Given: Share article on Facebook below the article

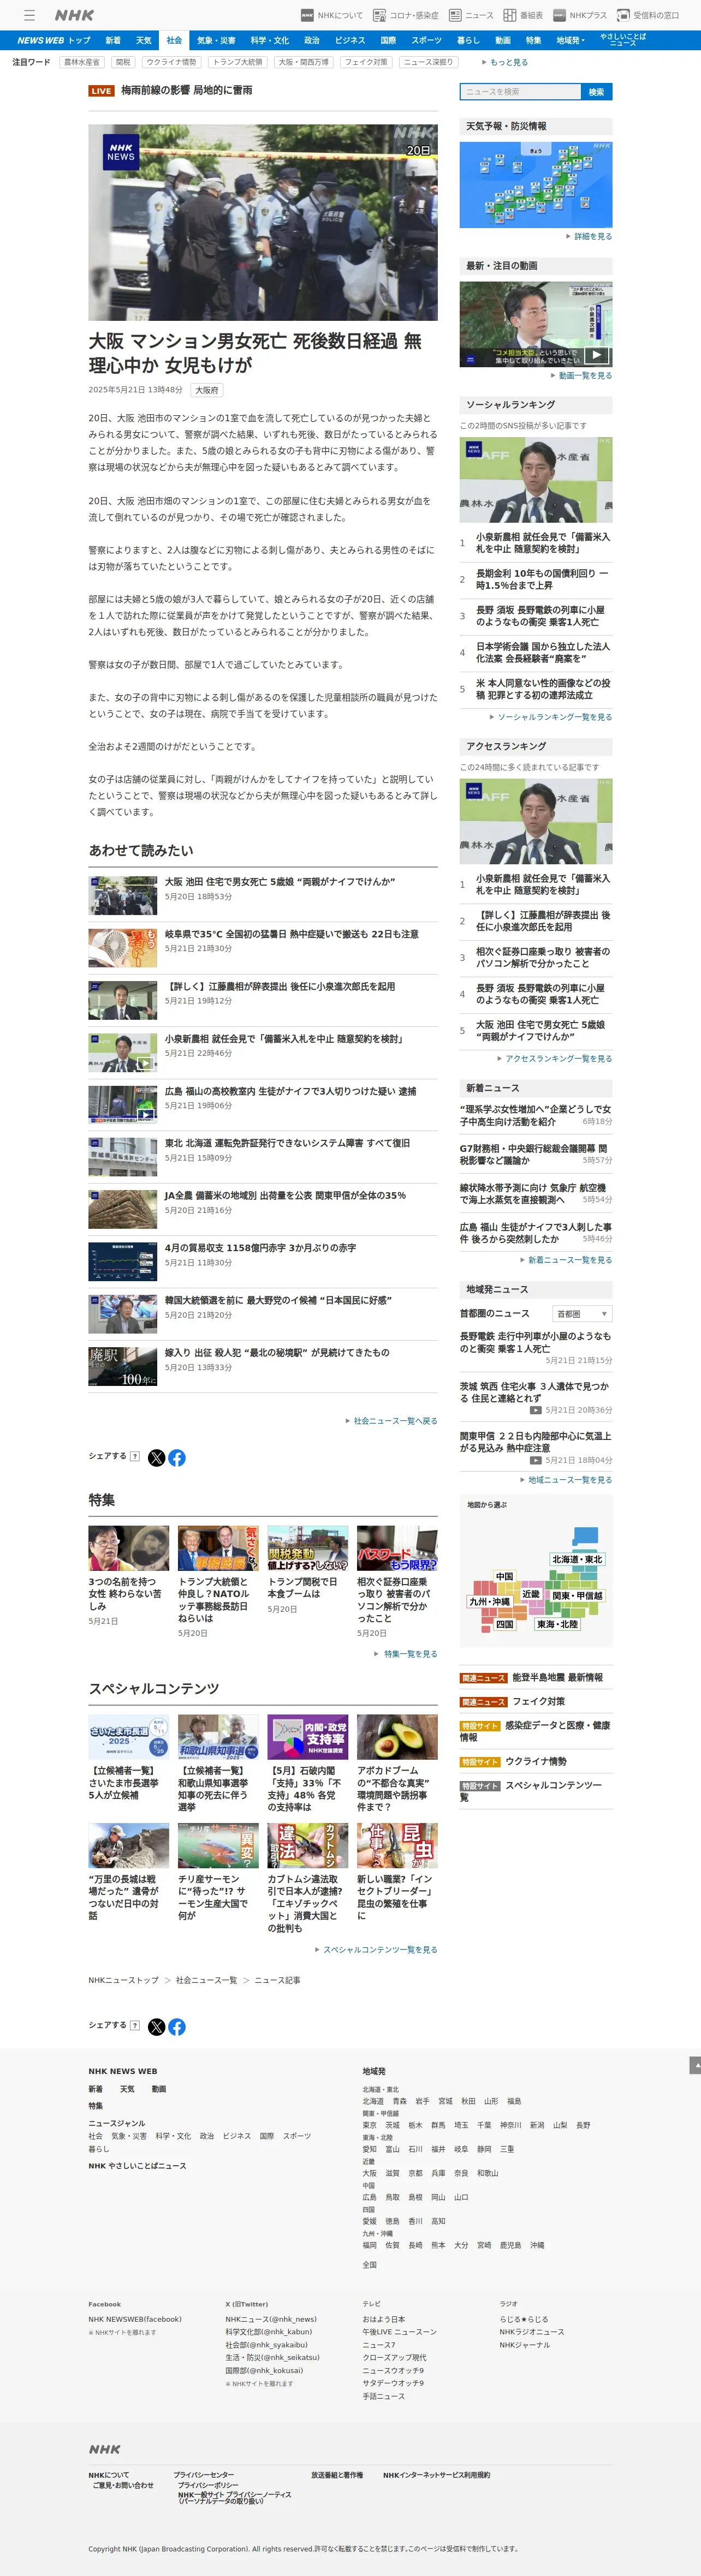Looking at the screenshot, I should coord(177,1458).
